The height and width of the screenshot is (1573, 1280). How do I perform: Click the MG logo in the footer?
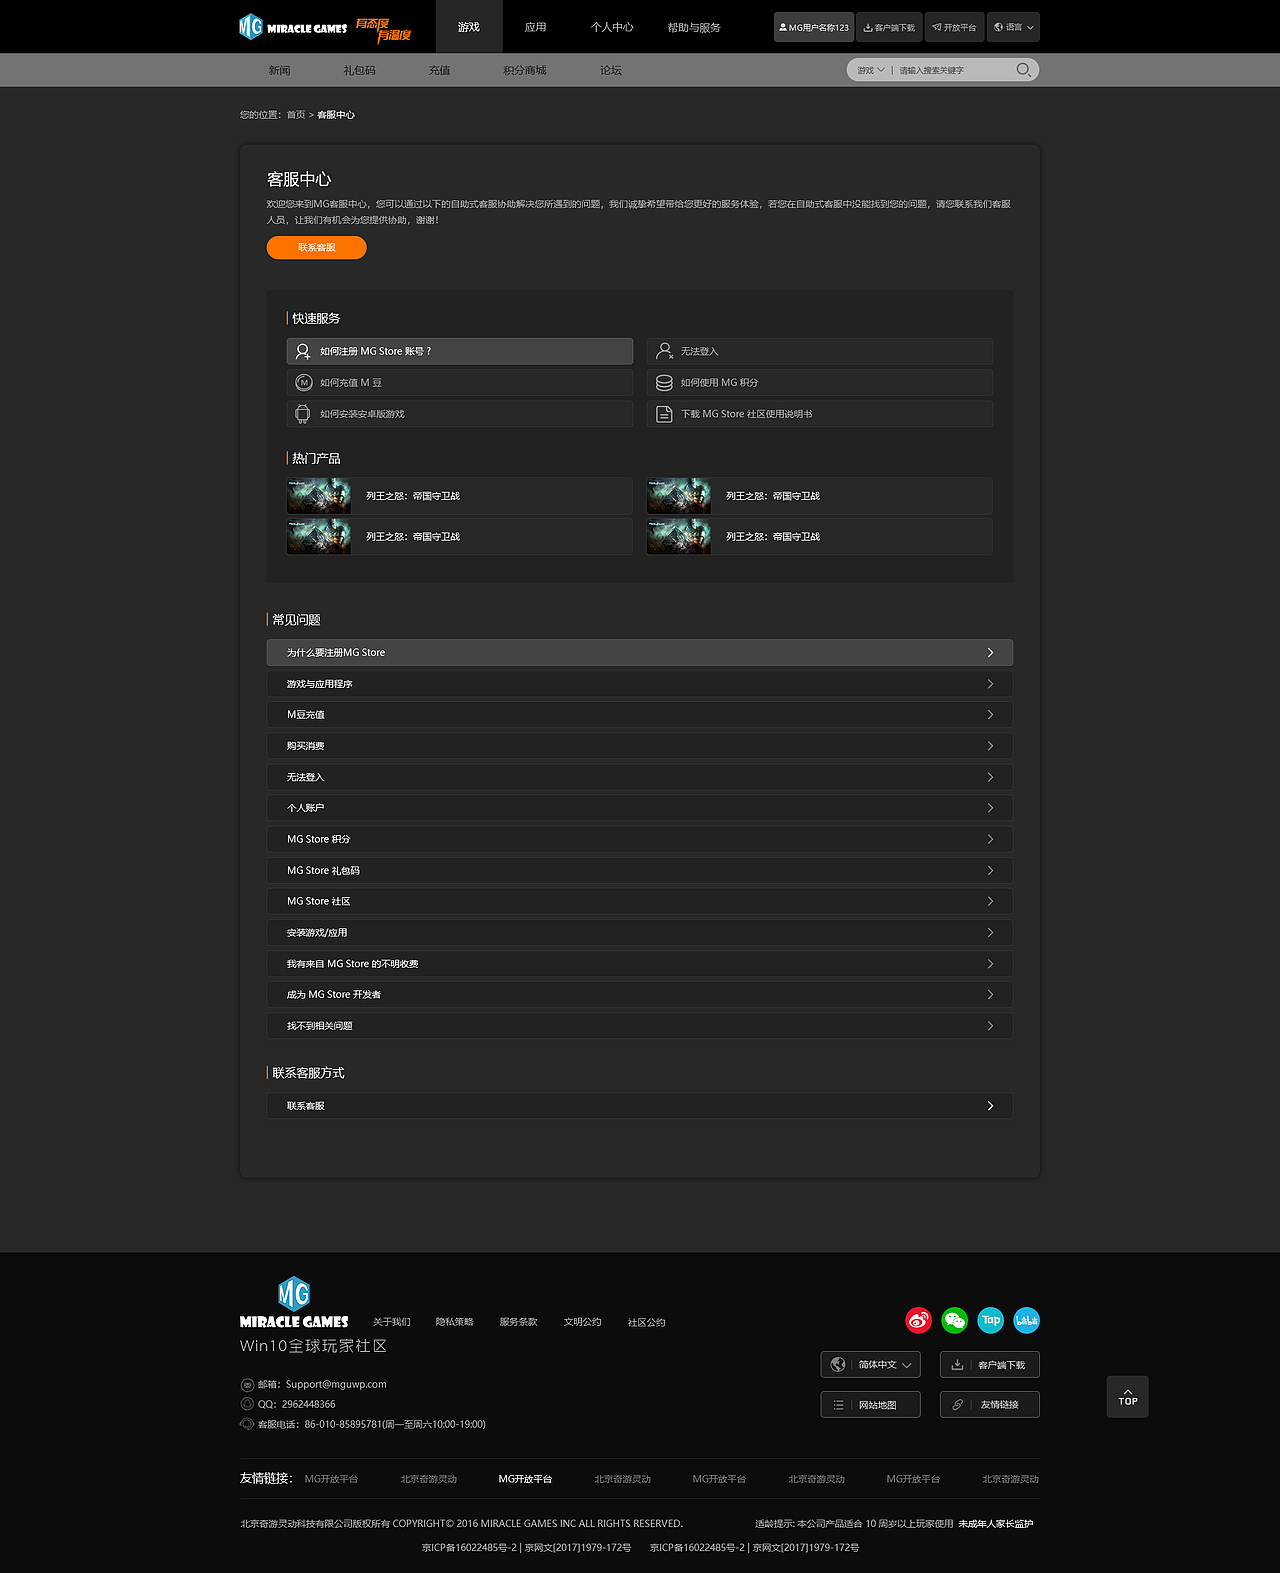293,1302
